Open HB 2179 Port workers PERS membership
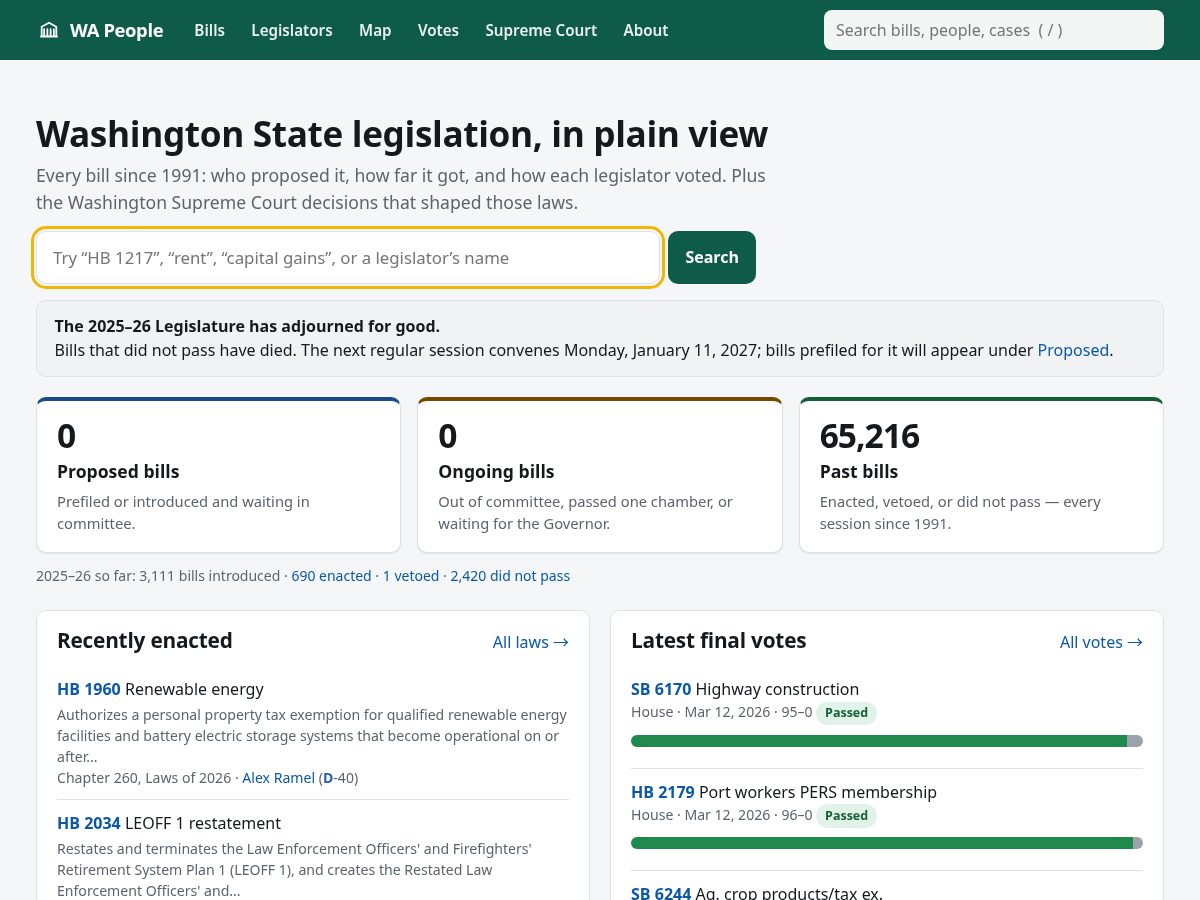 784,792
